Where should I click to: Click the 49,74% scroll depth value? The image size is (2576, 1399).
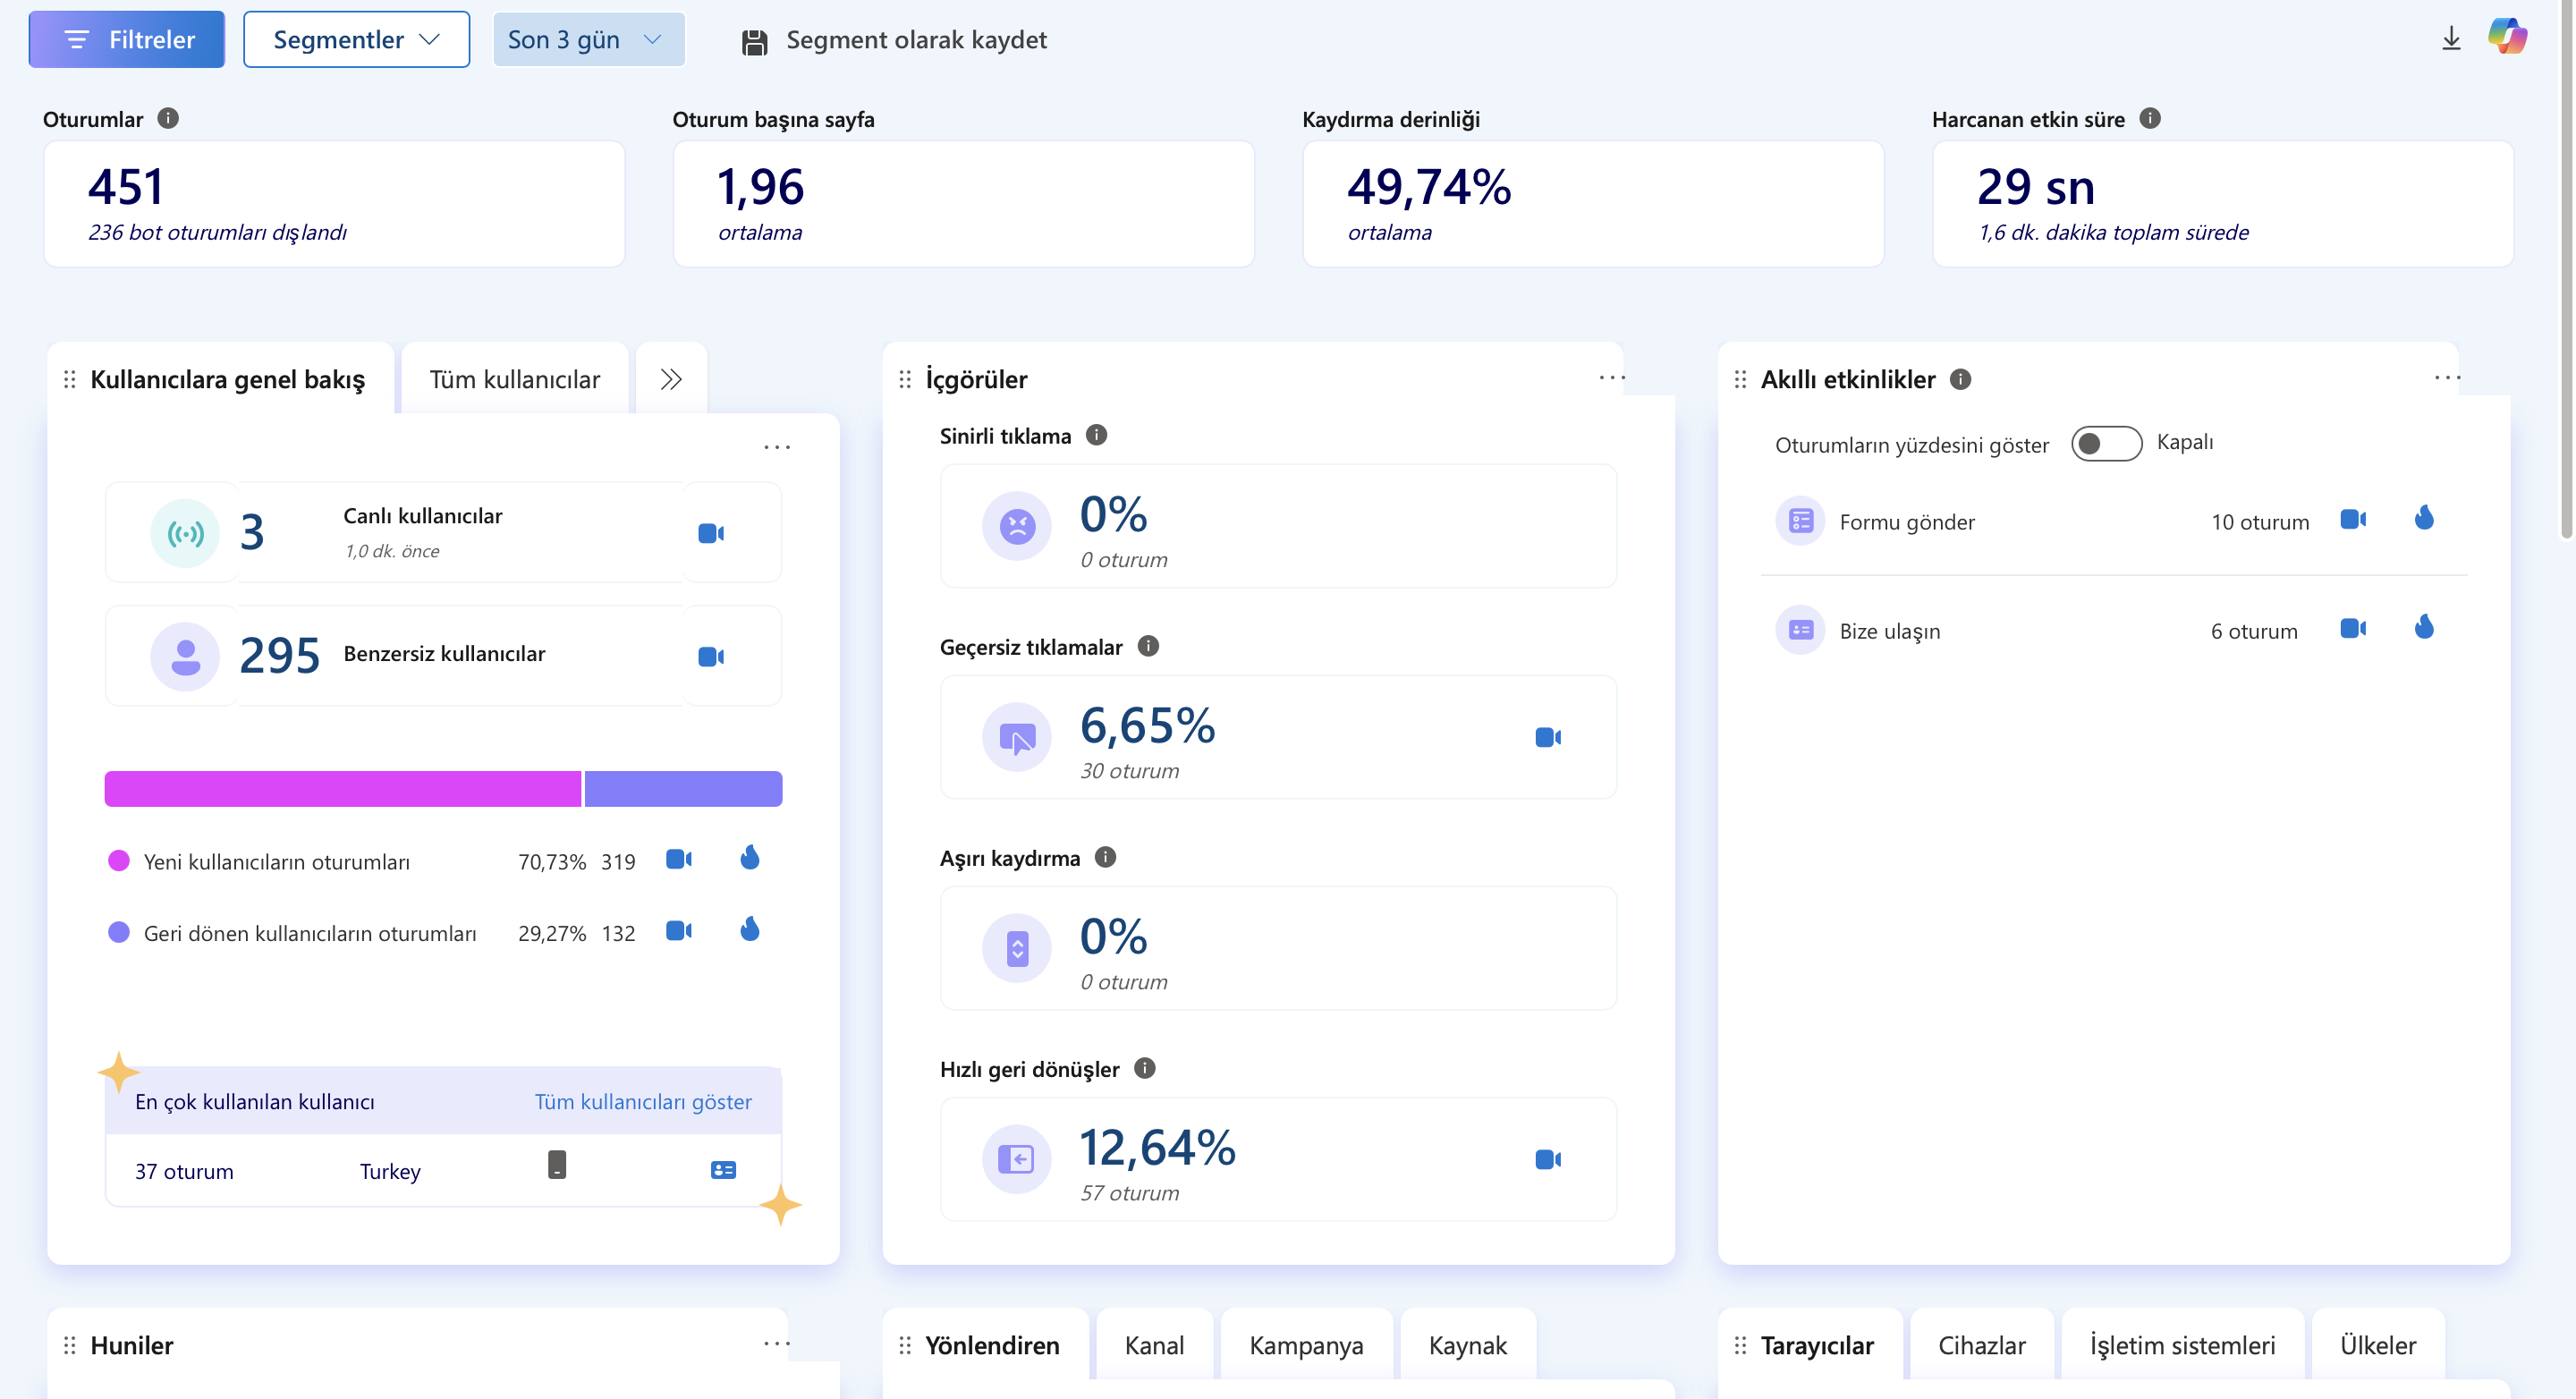tap(1428, 187)
